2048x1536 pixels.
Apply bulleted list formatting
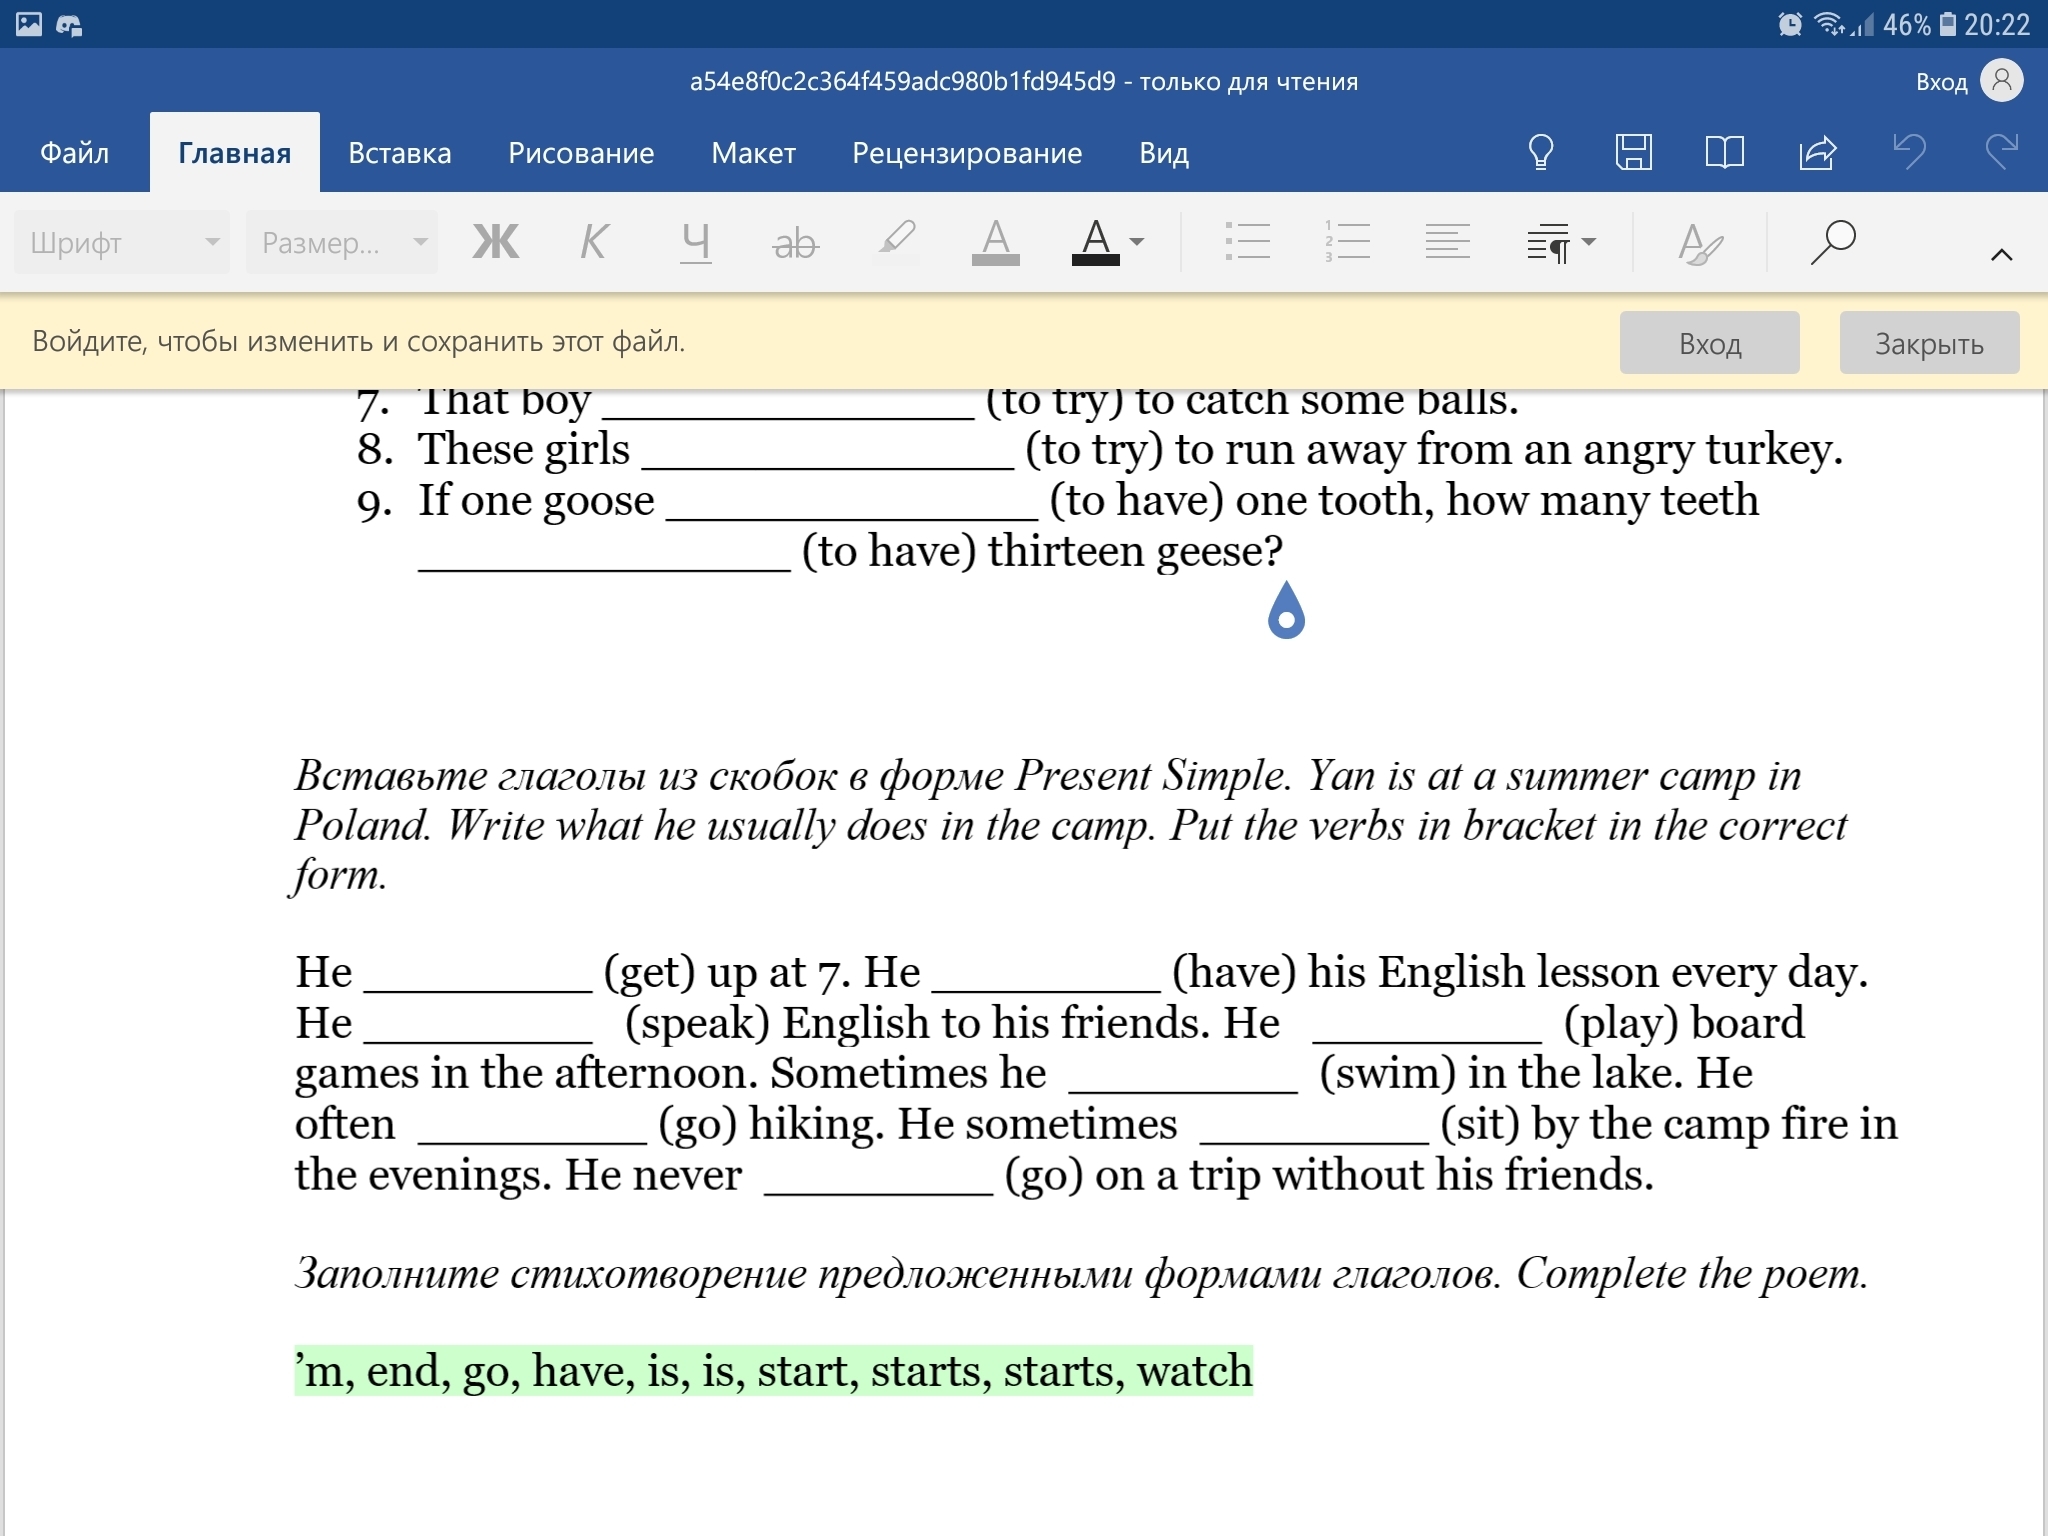[x=1247, y=242]
